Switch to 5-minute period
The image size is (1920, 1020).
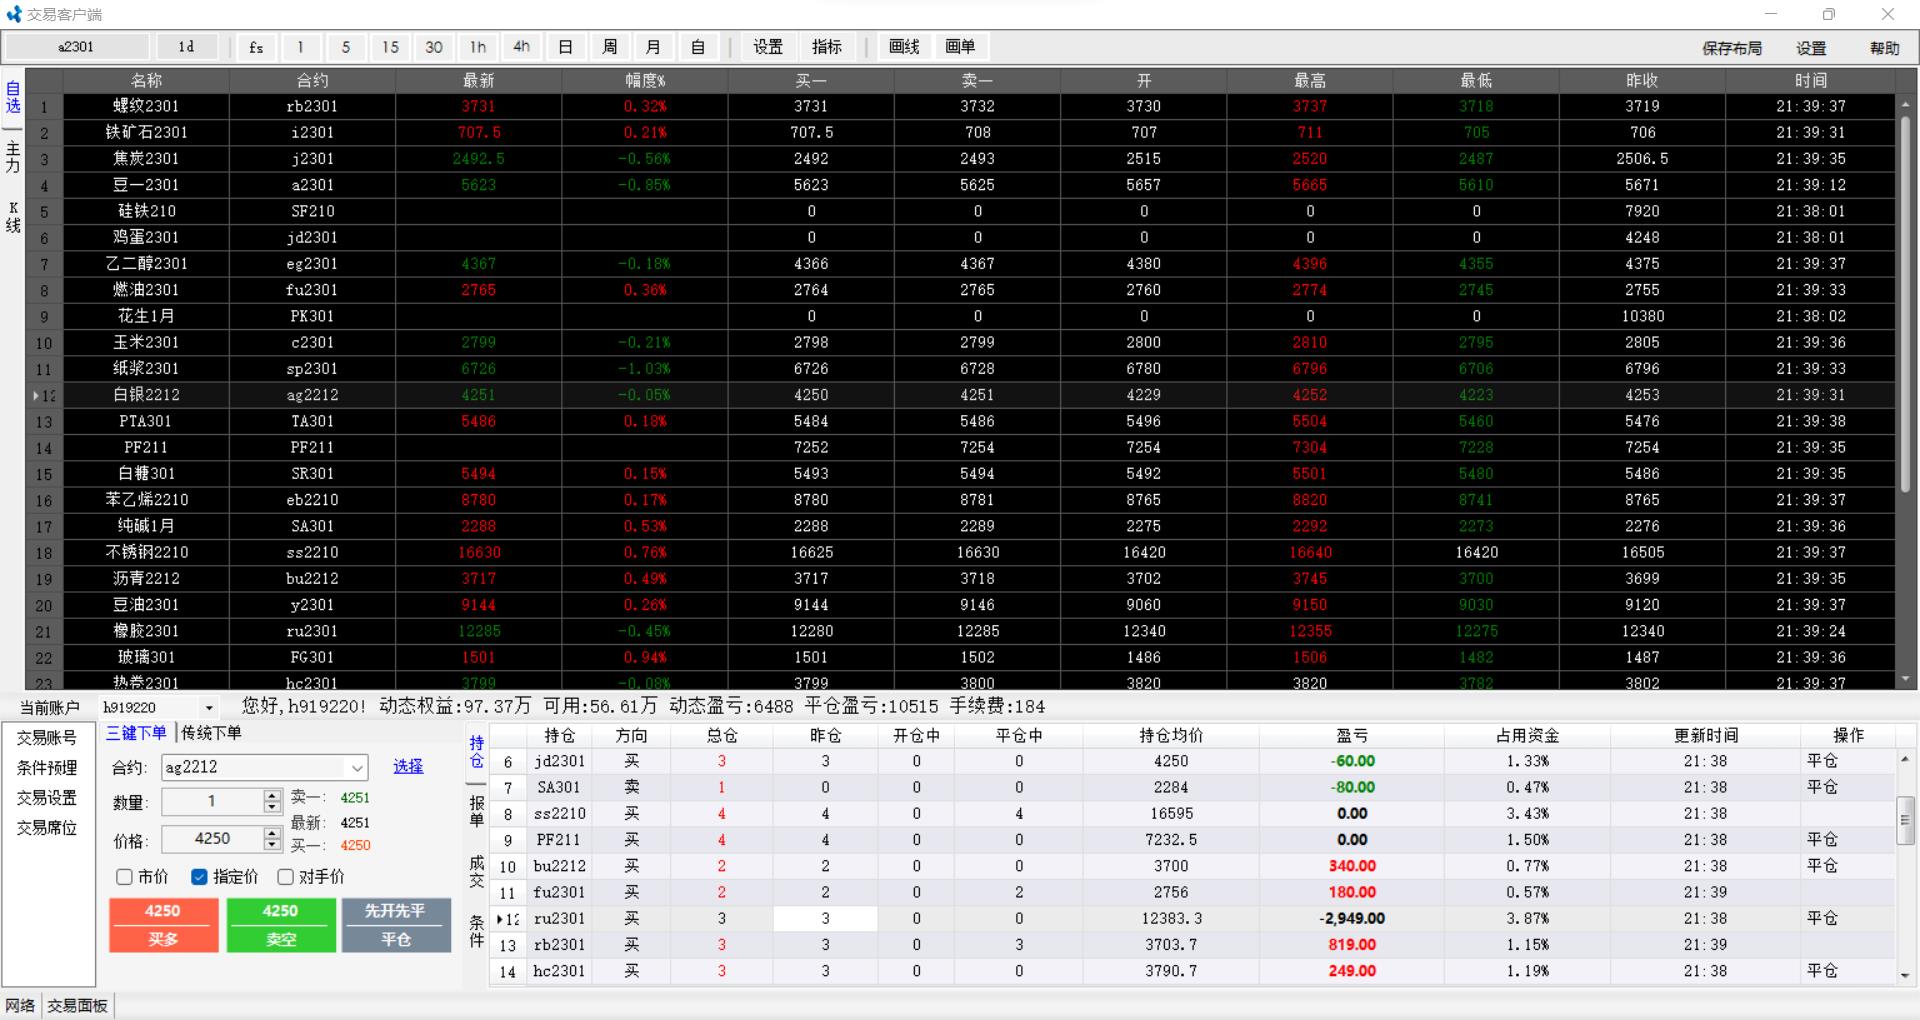tap(345, 47)
